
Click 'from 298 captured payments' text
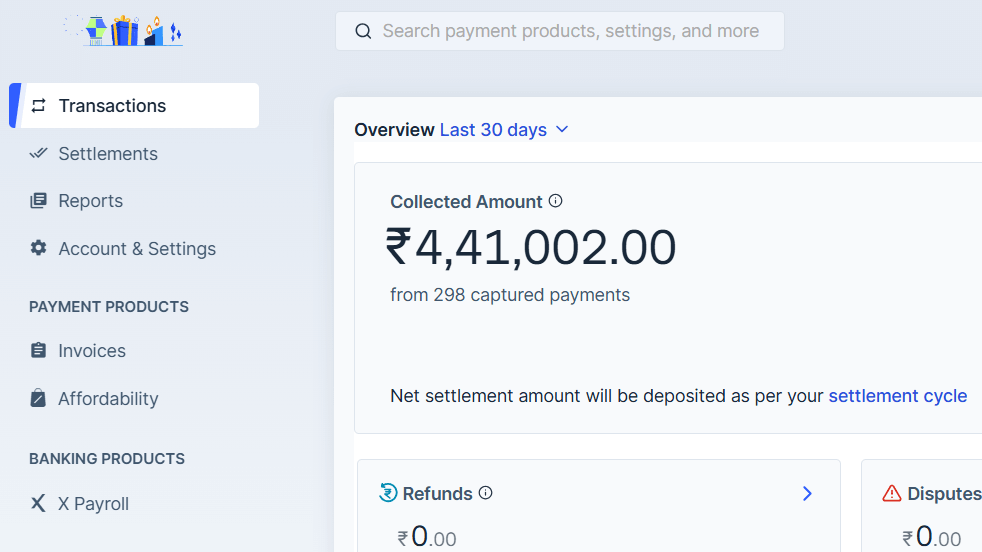click(x=510, y=295)
